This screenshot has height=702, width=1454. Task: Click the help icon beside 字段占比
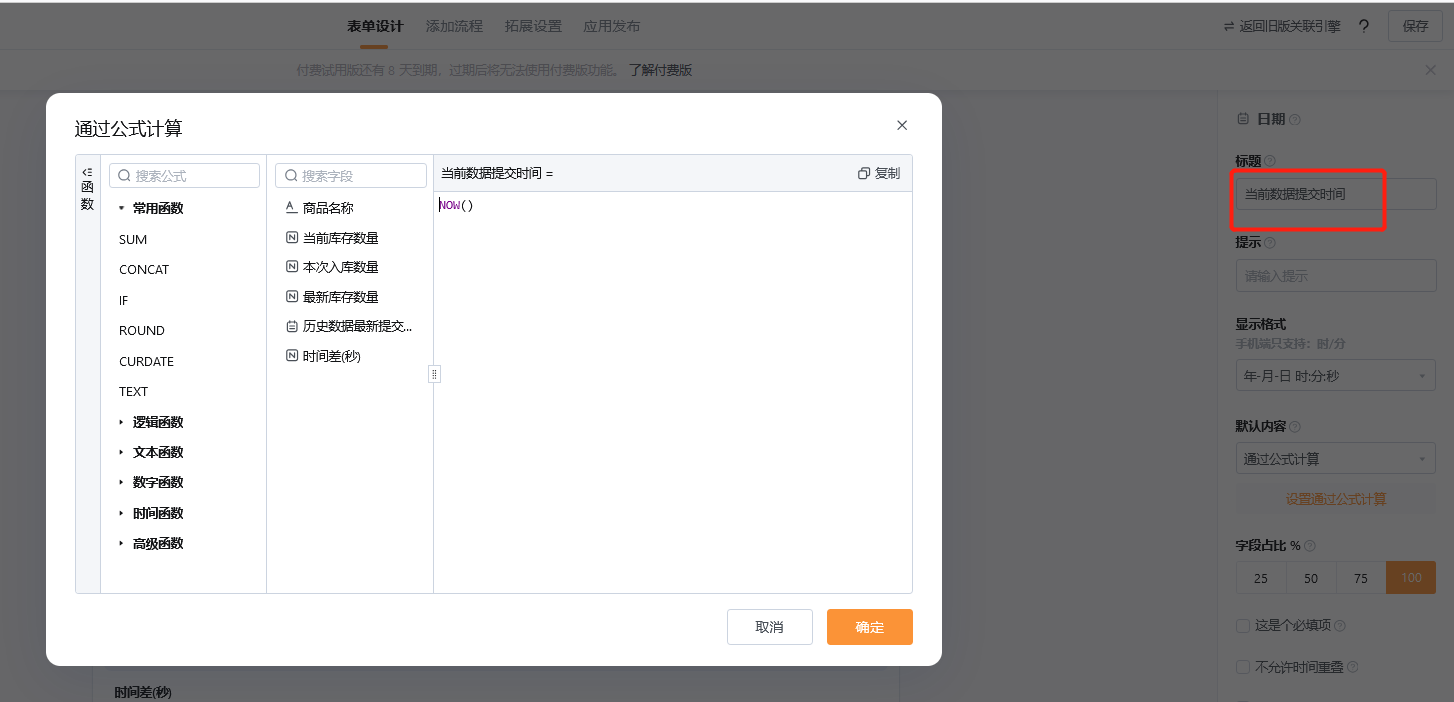tap(1310, 546)
